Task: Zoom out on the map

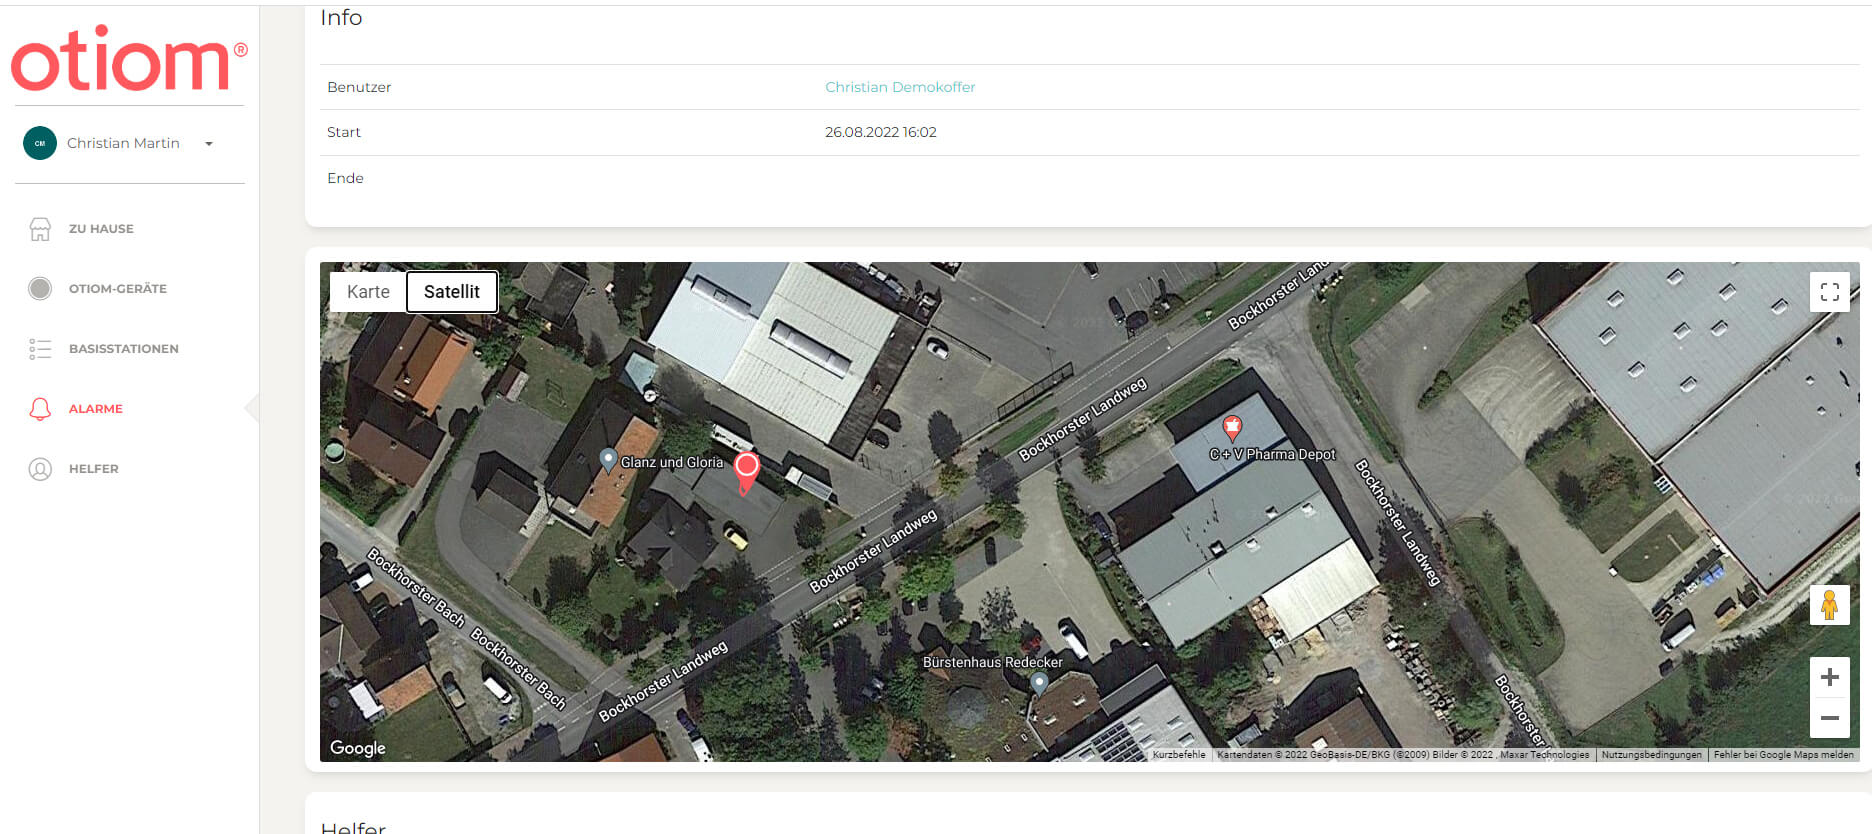Action: [1829, 718]
